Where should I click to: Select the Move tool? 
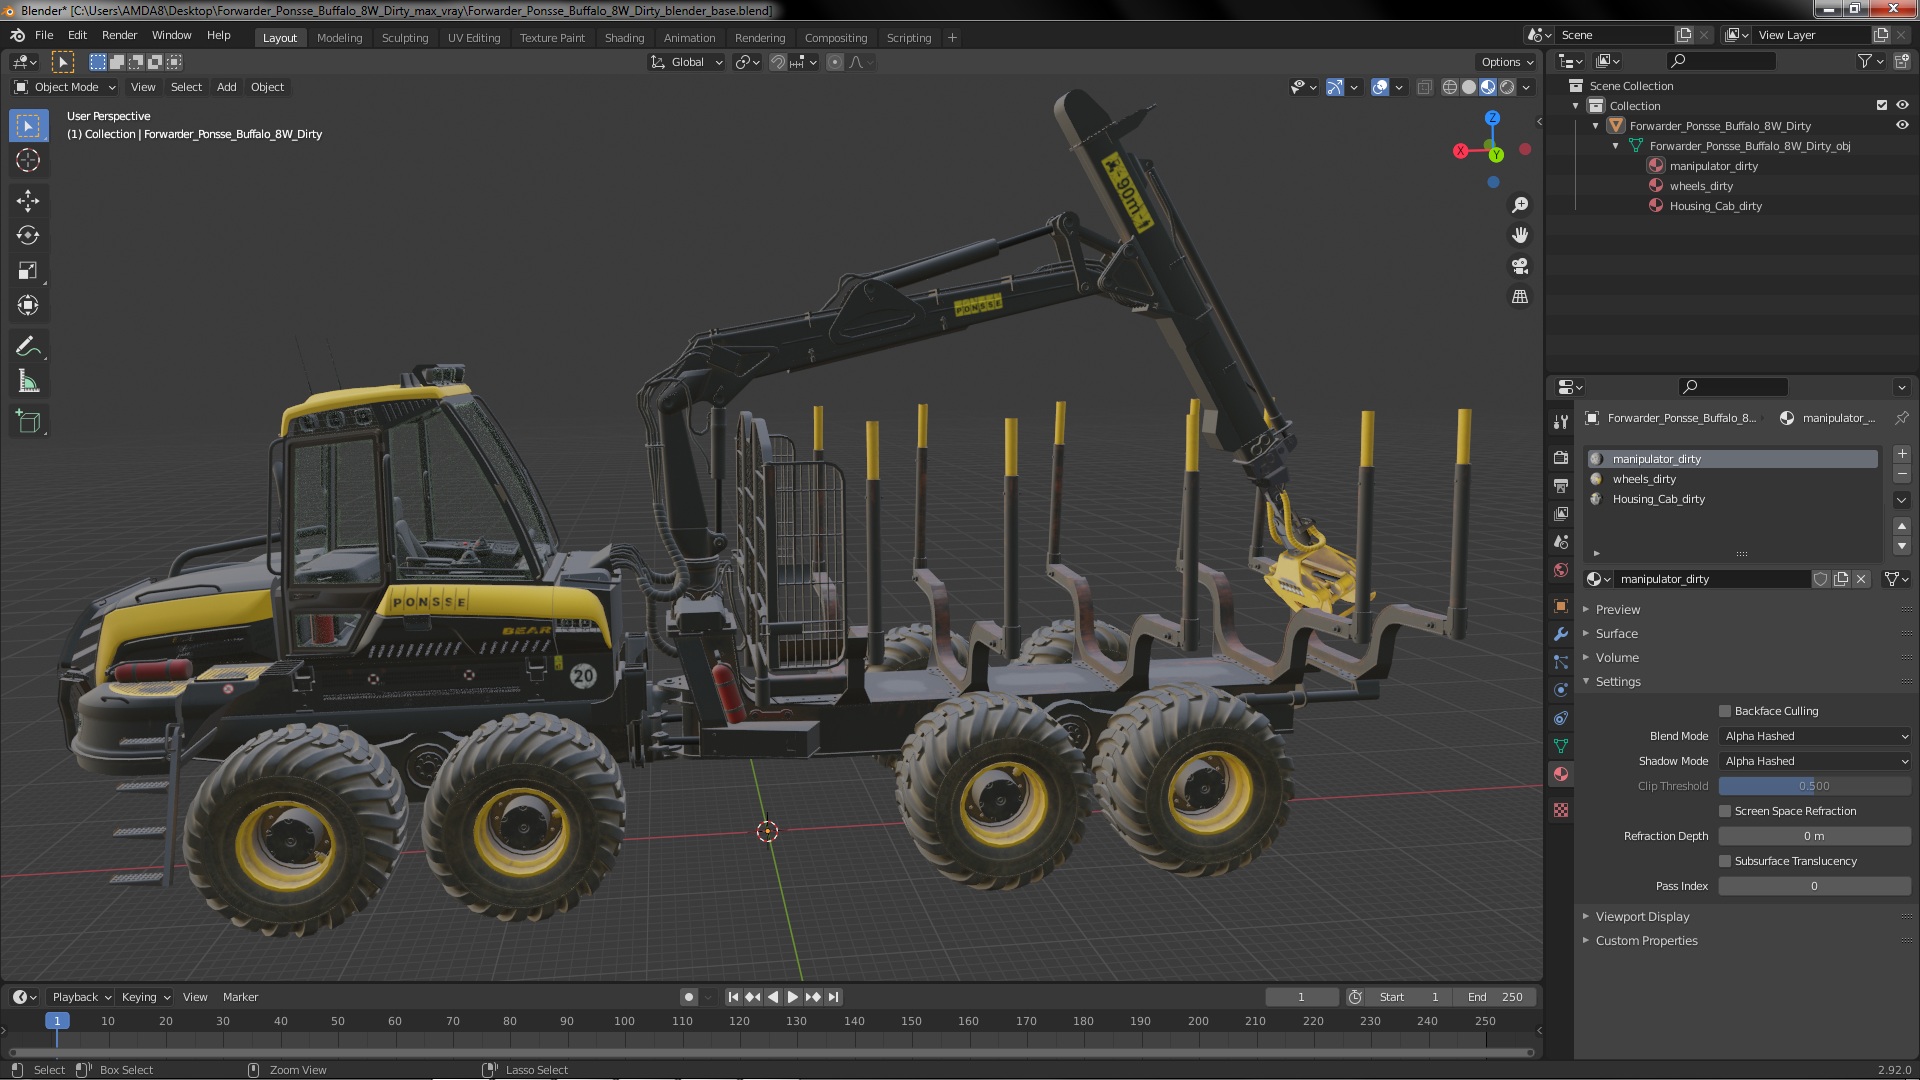pos(28,201)
